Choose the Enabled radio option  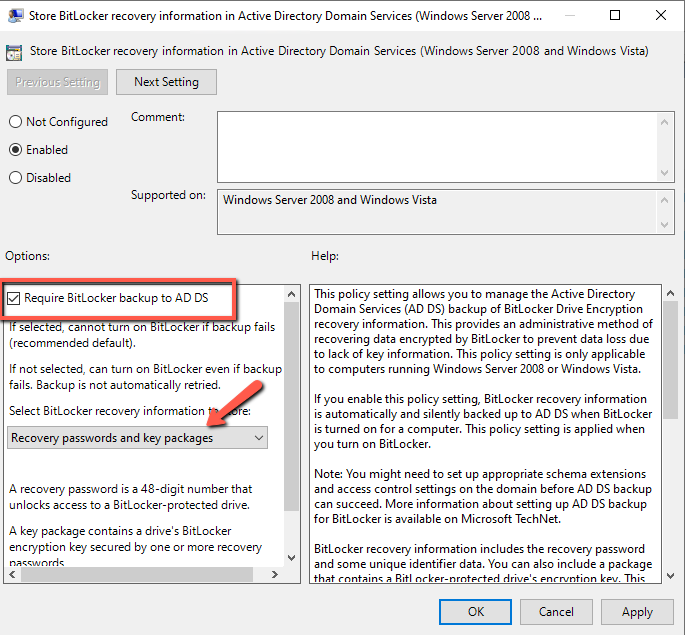click(16, 150)
